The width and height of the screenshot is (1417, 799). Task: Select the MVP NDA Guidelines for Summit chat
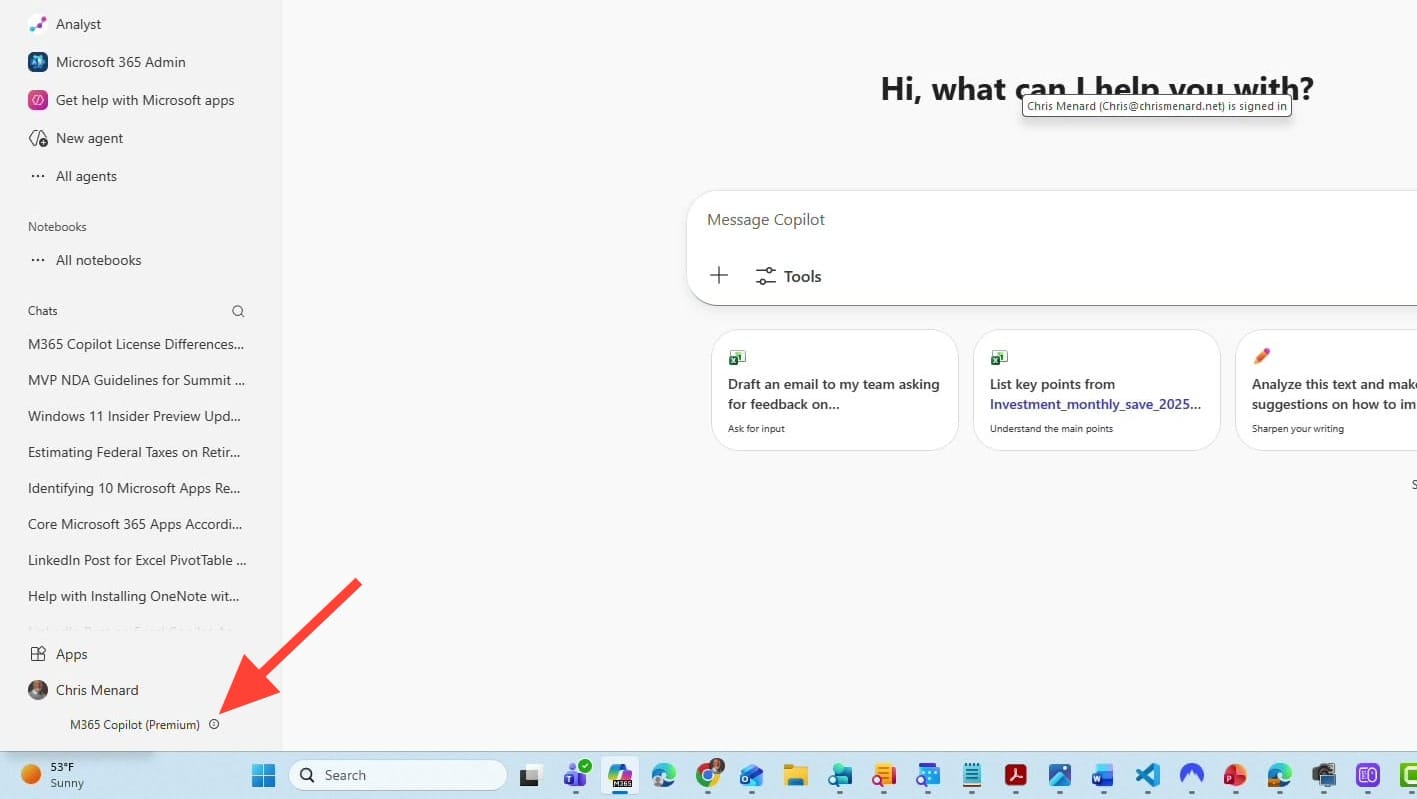click(136, 380)
